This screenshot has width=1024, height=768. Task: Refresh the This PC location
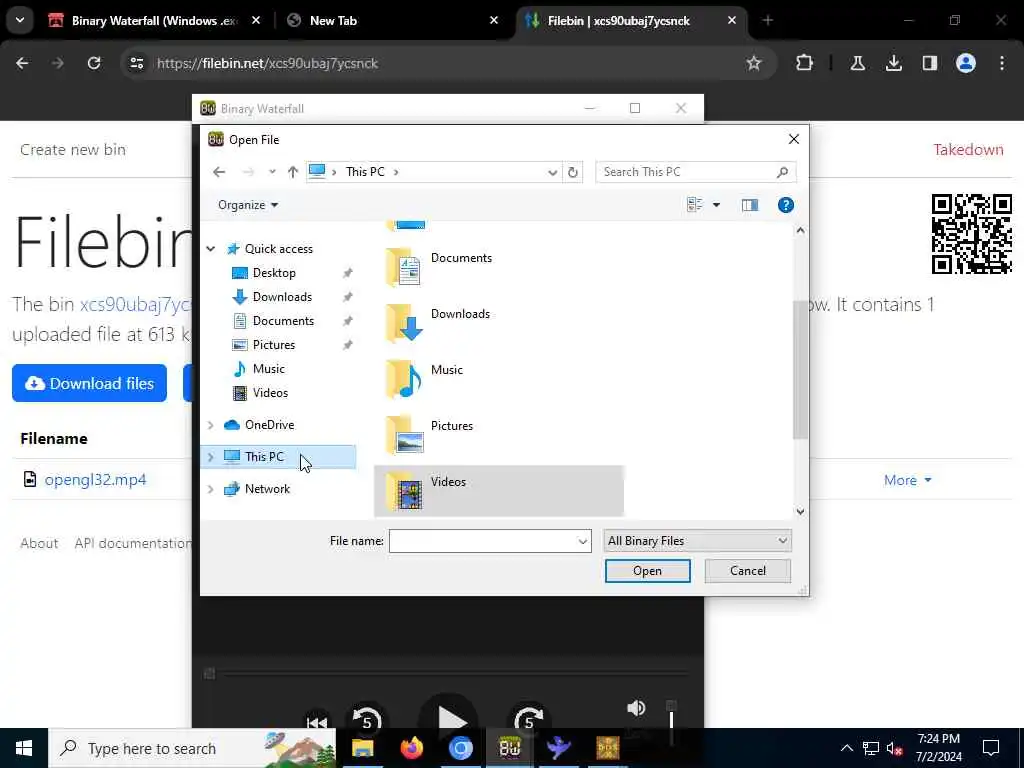573,172
